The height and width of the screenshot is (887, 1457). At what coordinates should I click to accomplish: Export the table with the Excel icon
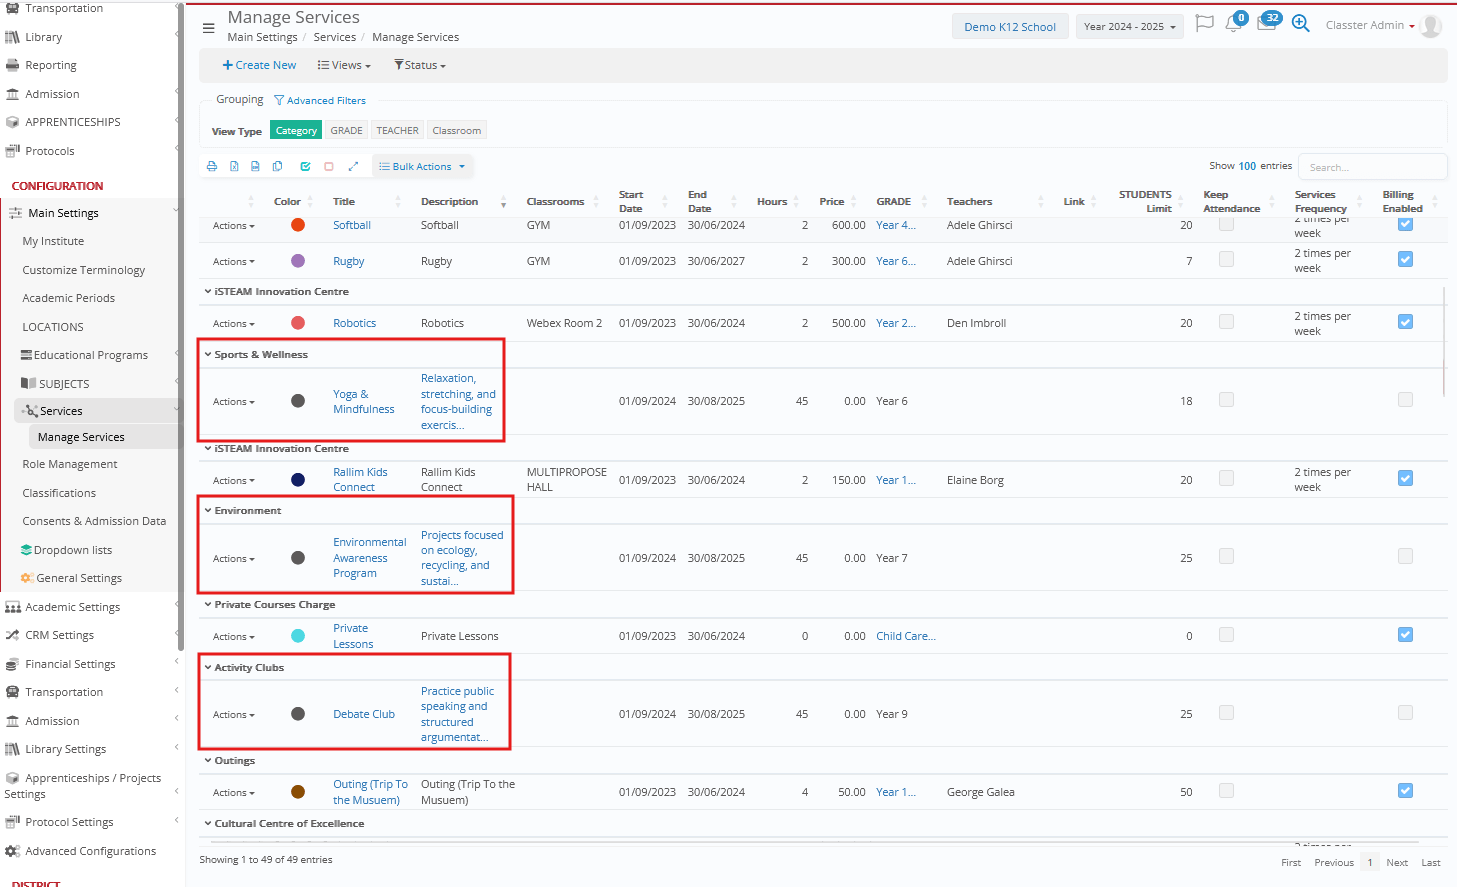click(x=234, y=167)
